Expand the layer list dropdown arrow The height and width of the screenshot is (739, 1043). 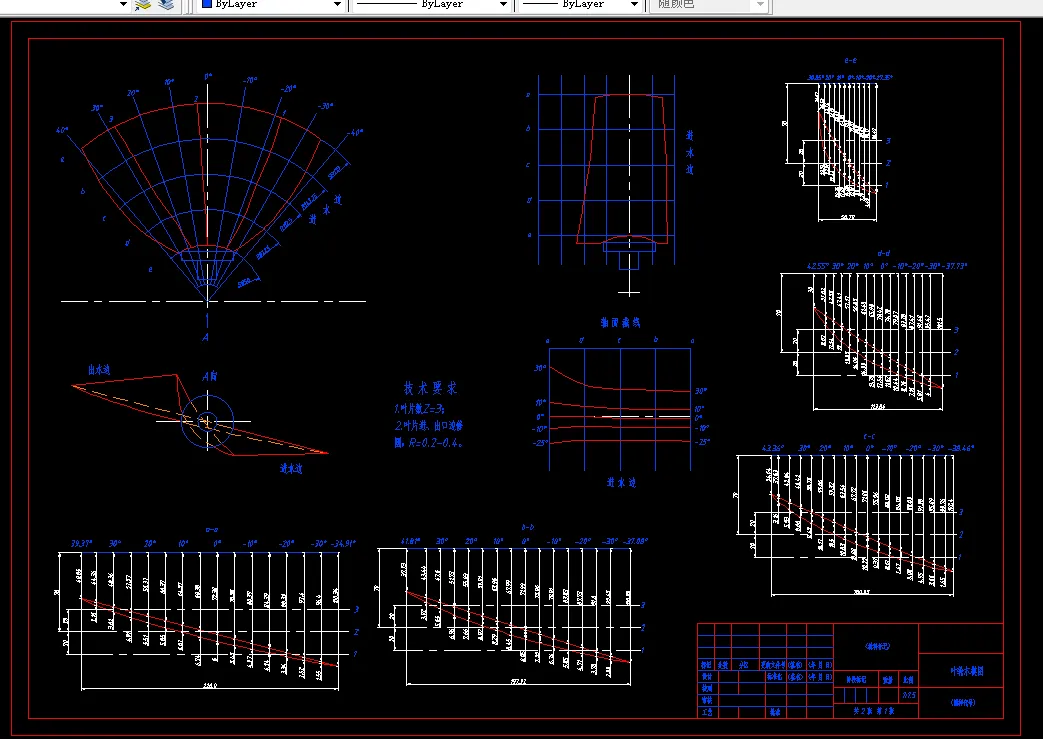click(x=123, y=5)
